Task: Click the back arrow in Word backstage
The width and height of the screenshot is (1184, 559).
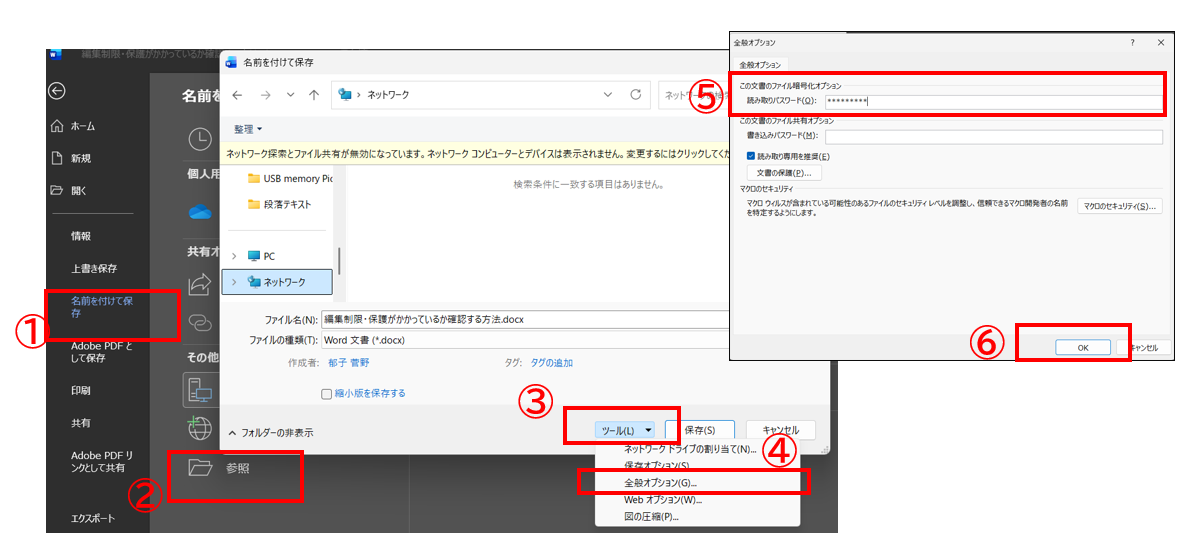Action: [57, 91]
